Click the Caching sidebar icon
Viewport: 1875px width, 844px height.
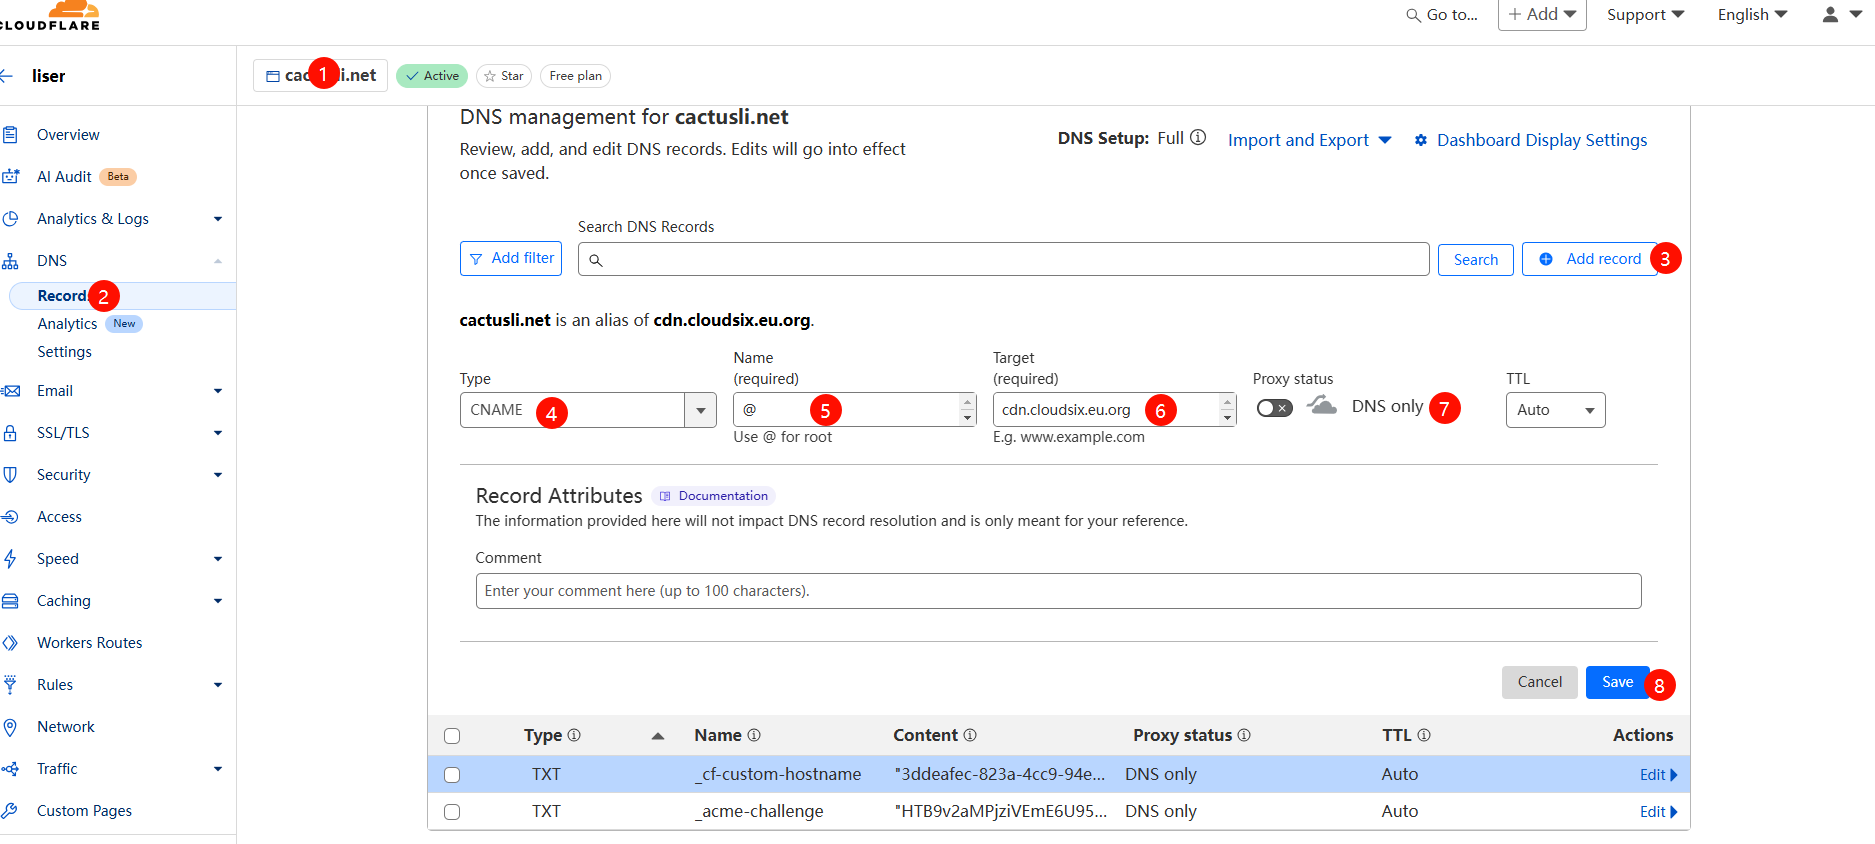point(10,601)
